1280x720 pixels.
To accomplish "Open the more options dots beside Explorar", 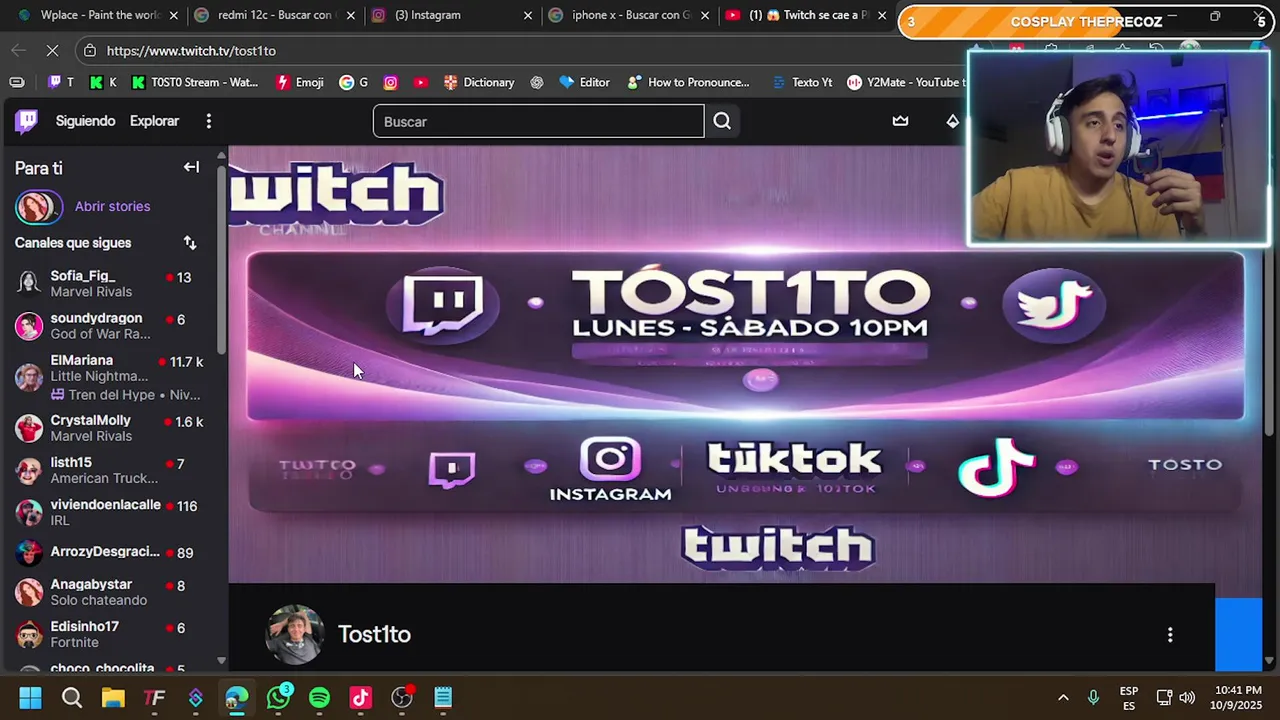I will click(x=208, y=121).
